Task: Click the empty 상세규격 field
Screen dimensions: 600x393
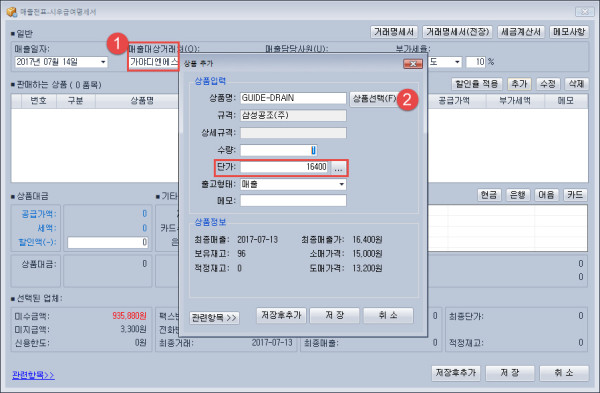Action: tap(293, 133)
